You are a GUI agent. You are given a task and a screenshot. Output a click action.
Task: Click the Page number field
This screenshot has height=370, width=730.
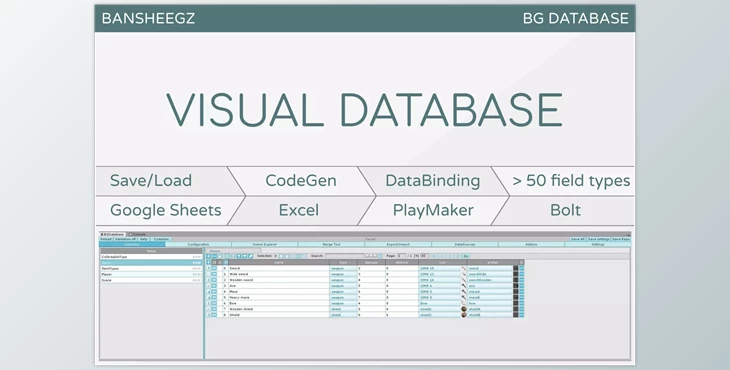(x=401, y=256)
